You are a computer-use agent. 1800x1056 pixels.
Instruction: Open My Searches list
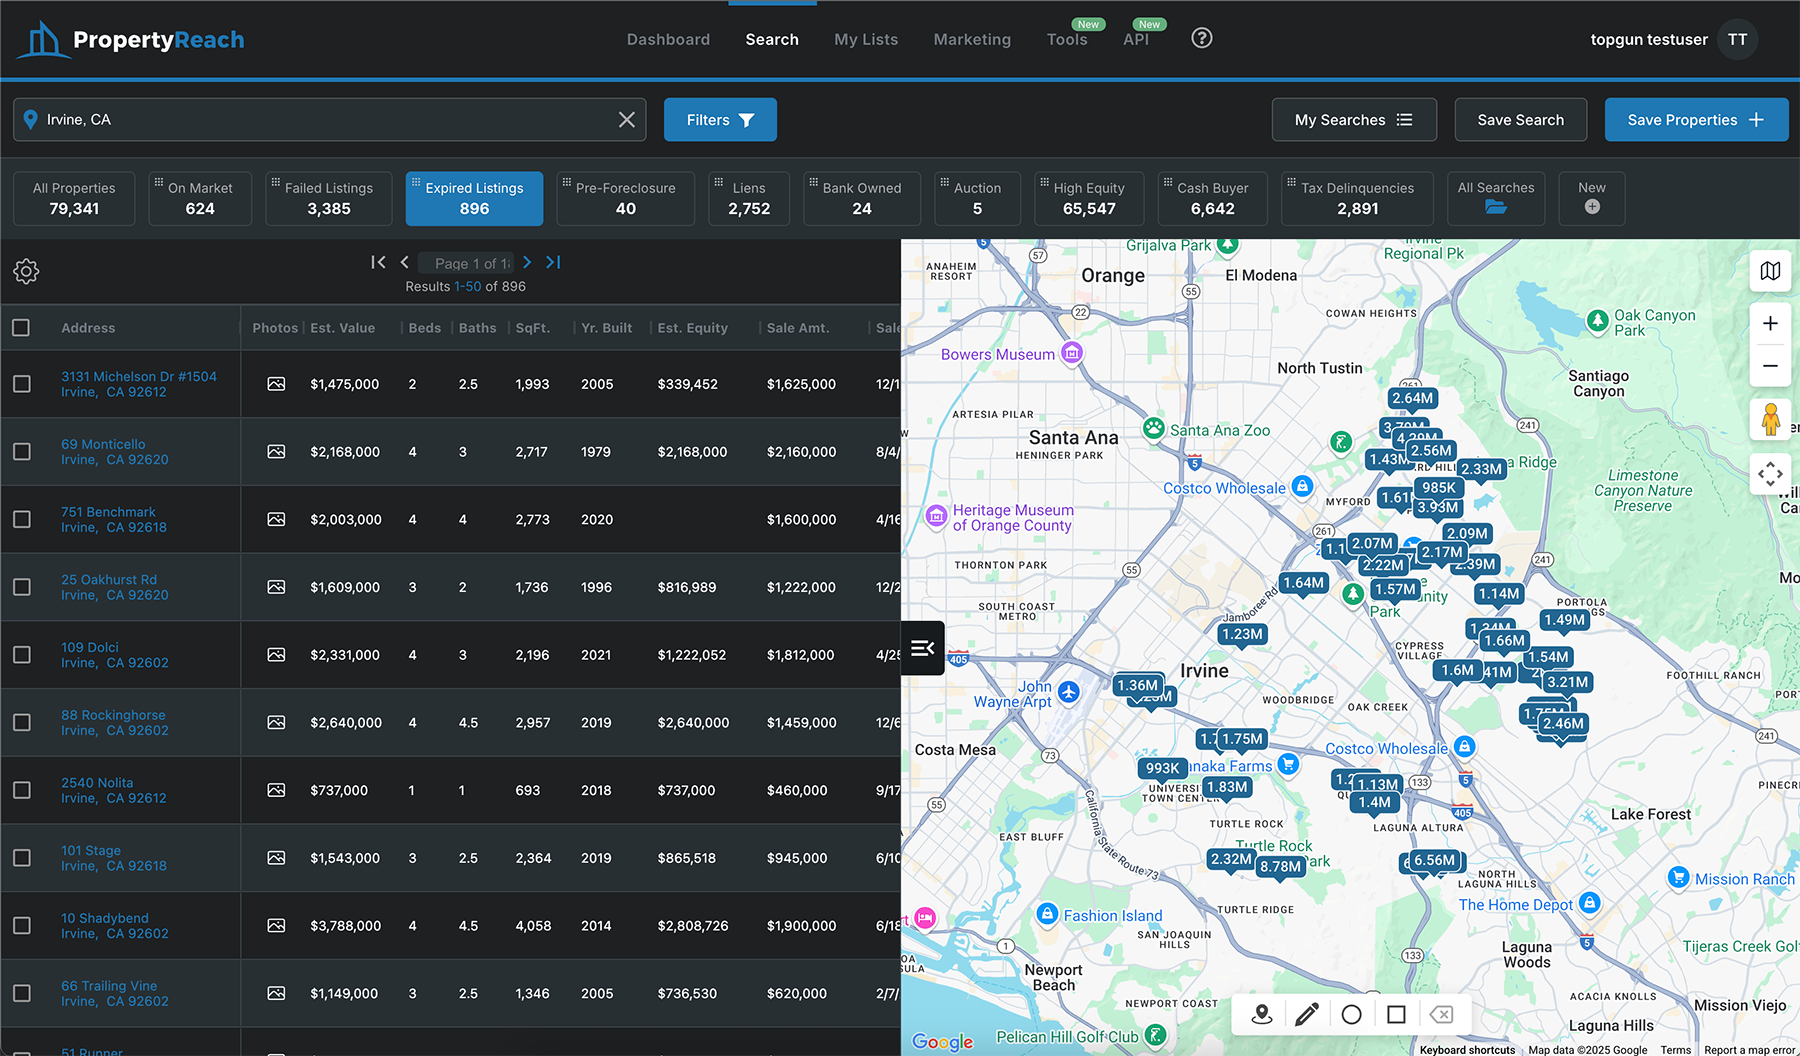click(x=1354, y=120)
